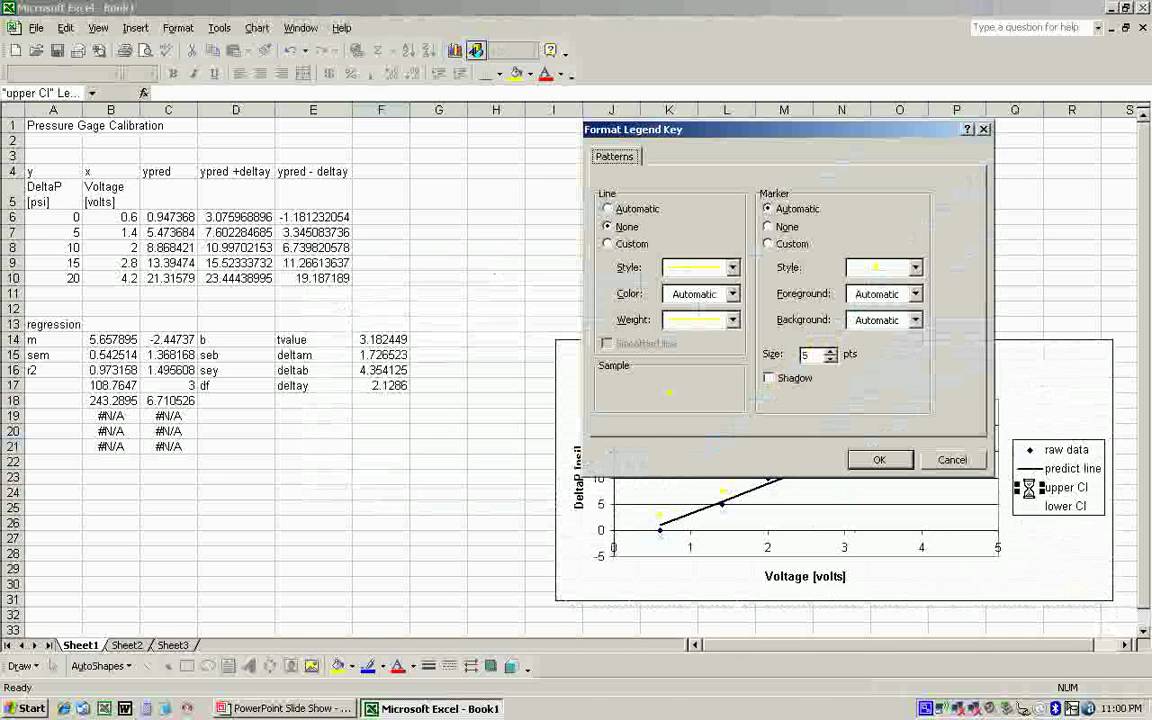The height and width of the screenshot is (720, 1152).
Task: Open the Chart menu
Action: click(257, 28)
